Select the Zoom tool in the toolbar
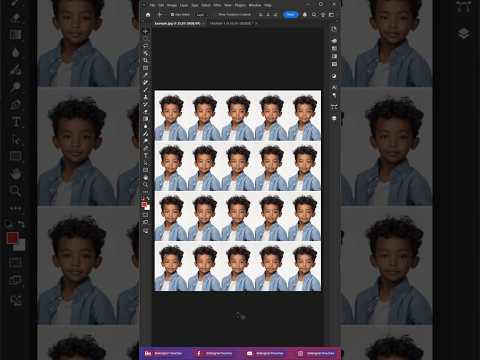 [145, 184]
